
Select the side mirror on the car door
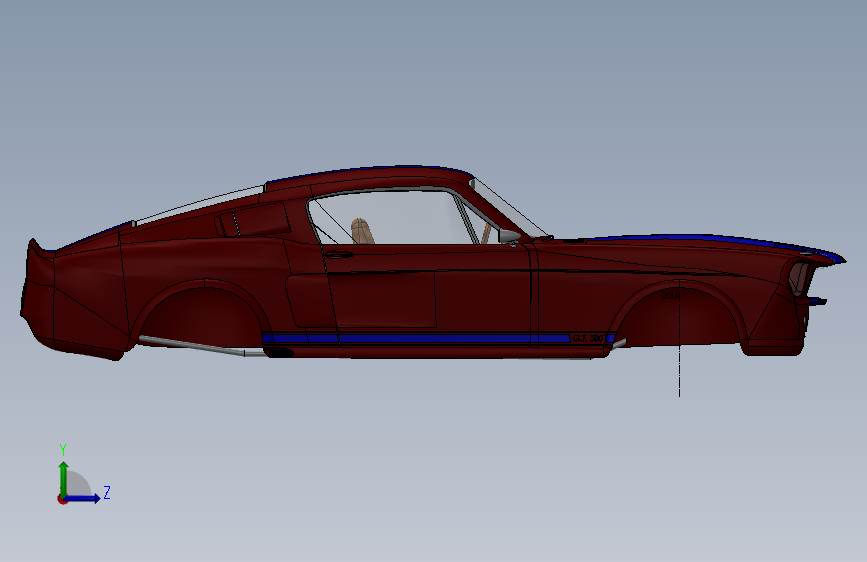pyautogui.click(x=509, y=236)
